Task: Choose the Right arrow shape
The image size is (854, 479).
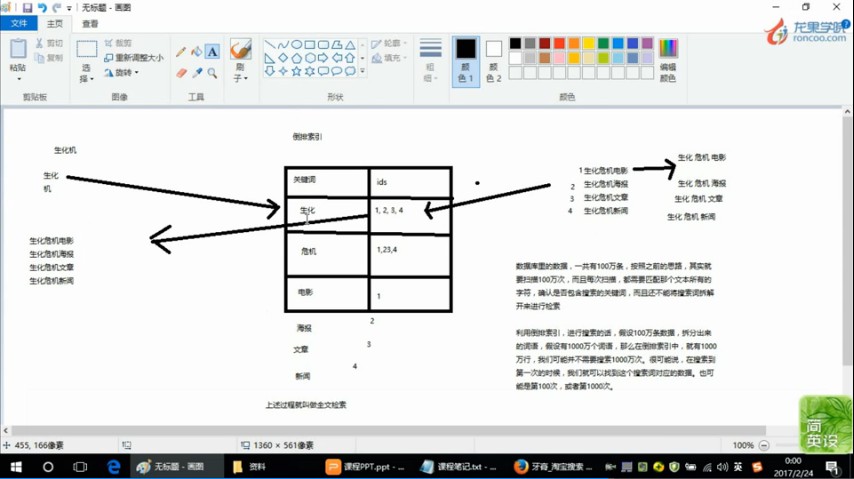Action: [x=324, y=58]
